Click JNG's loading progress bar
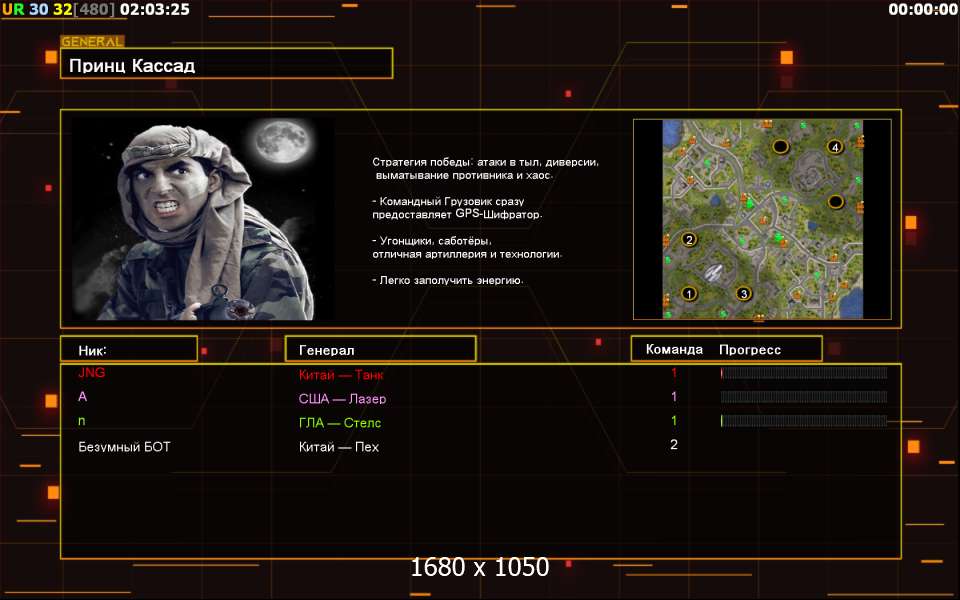960x600 pixels. pos(803,373)
